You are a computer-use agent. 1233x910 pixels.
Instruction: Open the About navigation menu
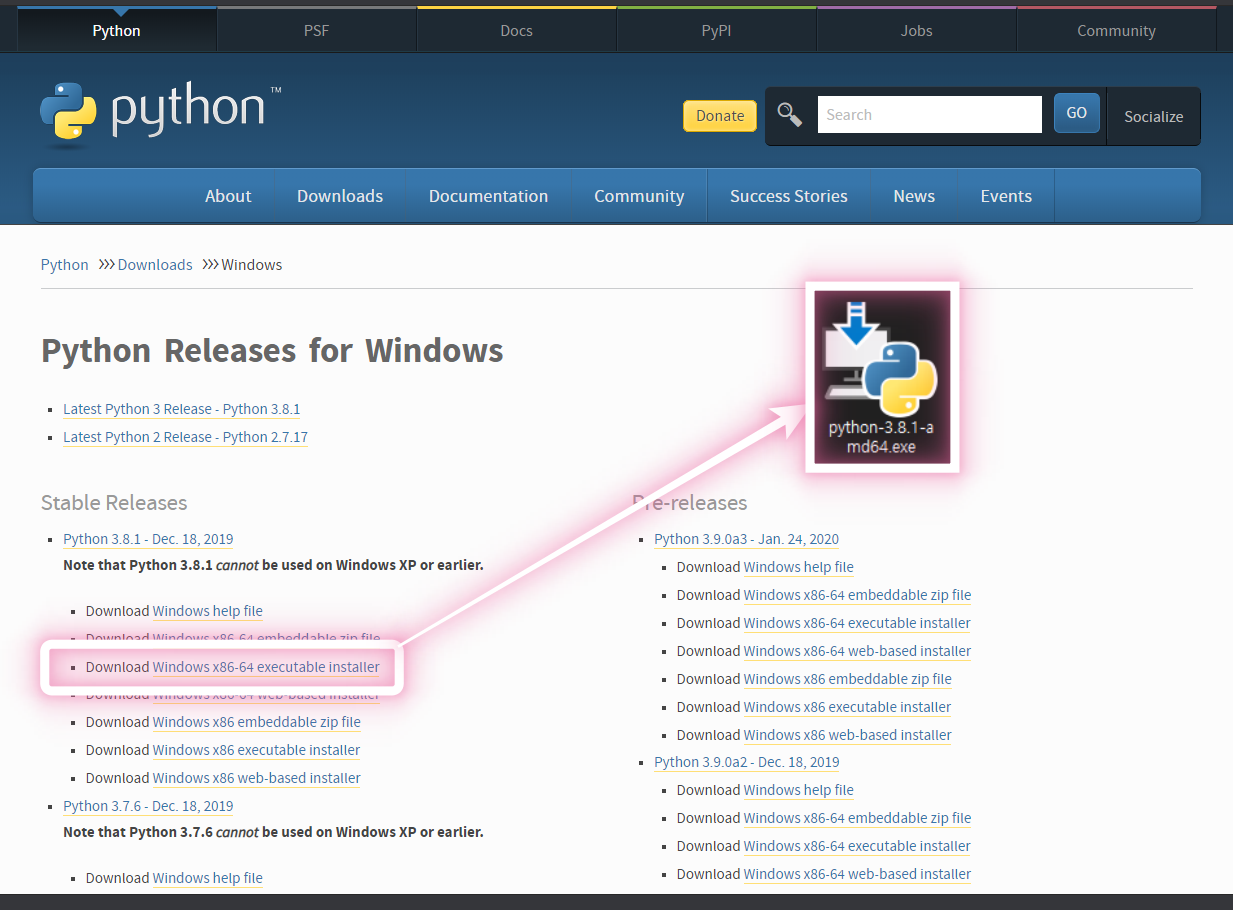[x=228, y=196]
